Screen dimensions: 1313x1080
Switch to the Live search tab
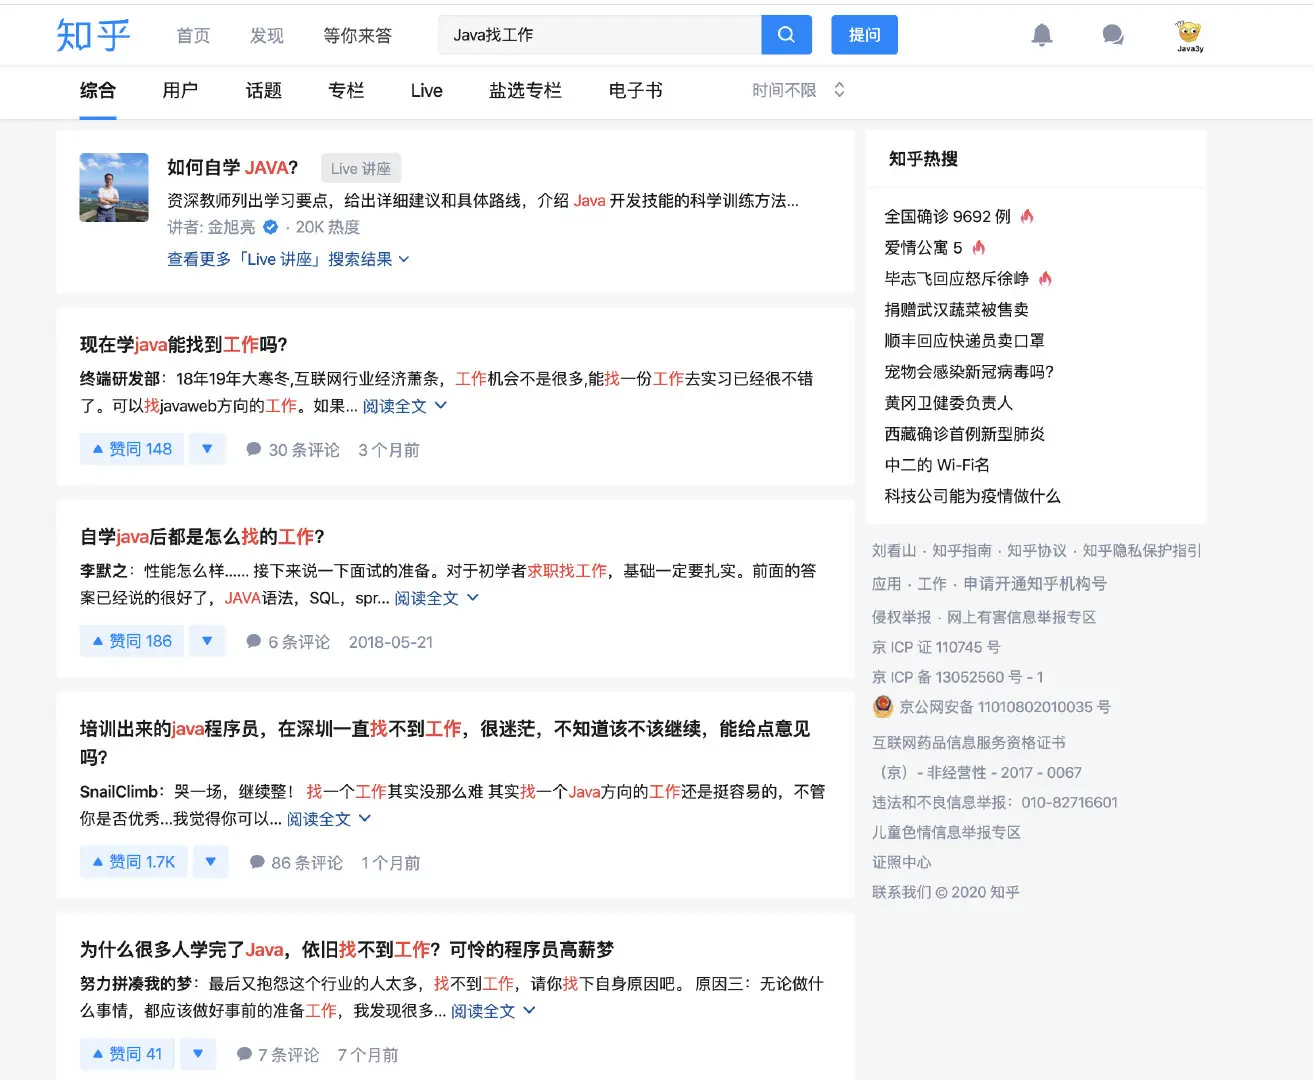point(427,90)
